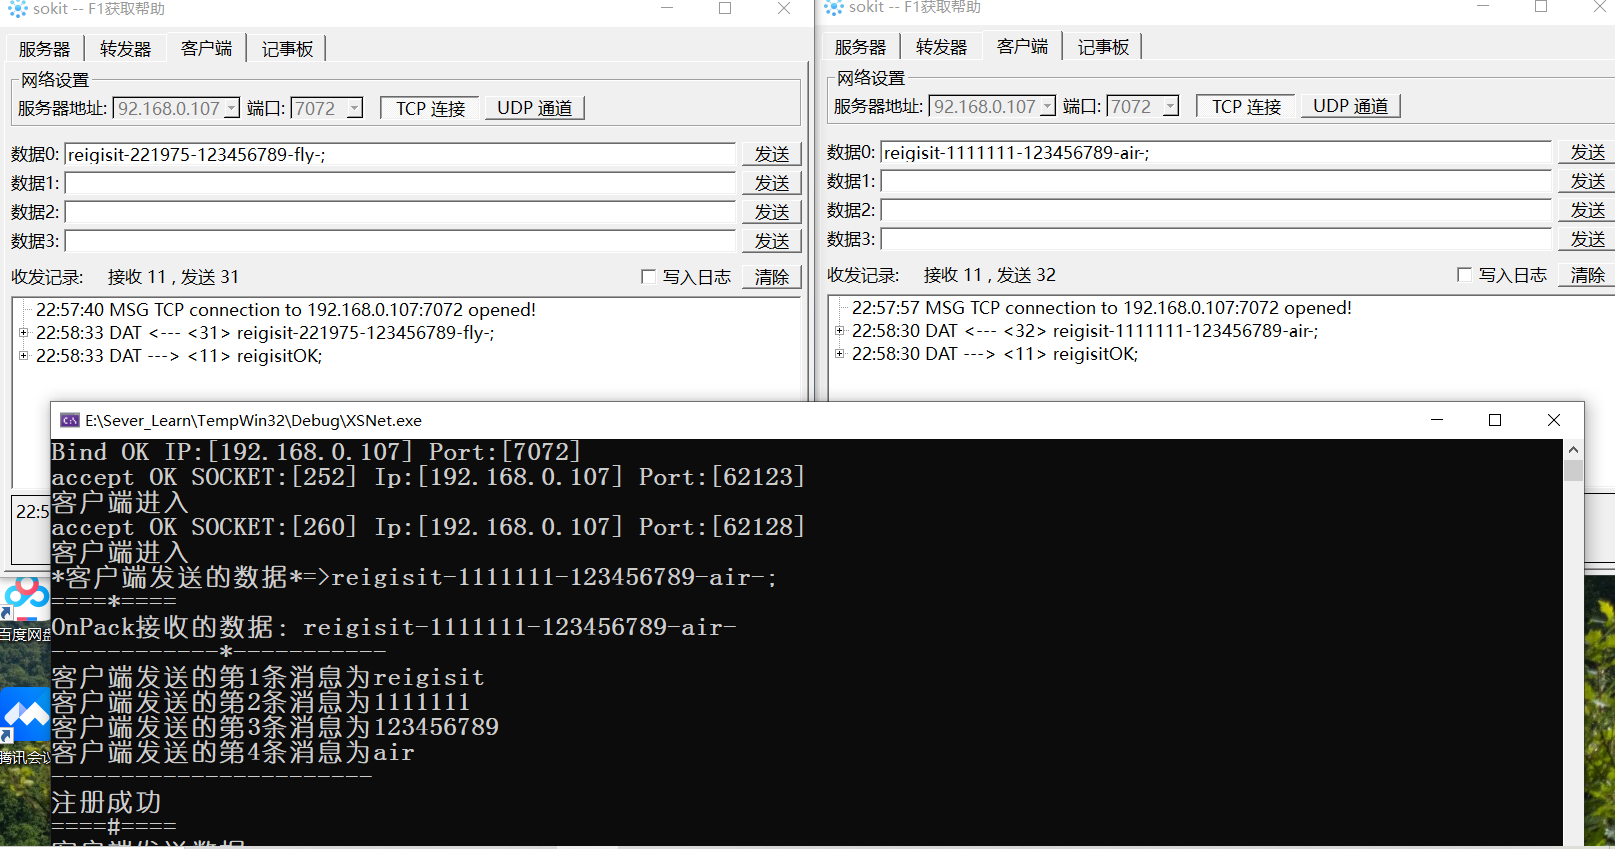Switch to 服务器 tab in right sokit window
The height and width of the screenshot is (849, 1615).
pyautogui.click(x=861, y=47)
